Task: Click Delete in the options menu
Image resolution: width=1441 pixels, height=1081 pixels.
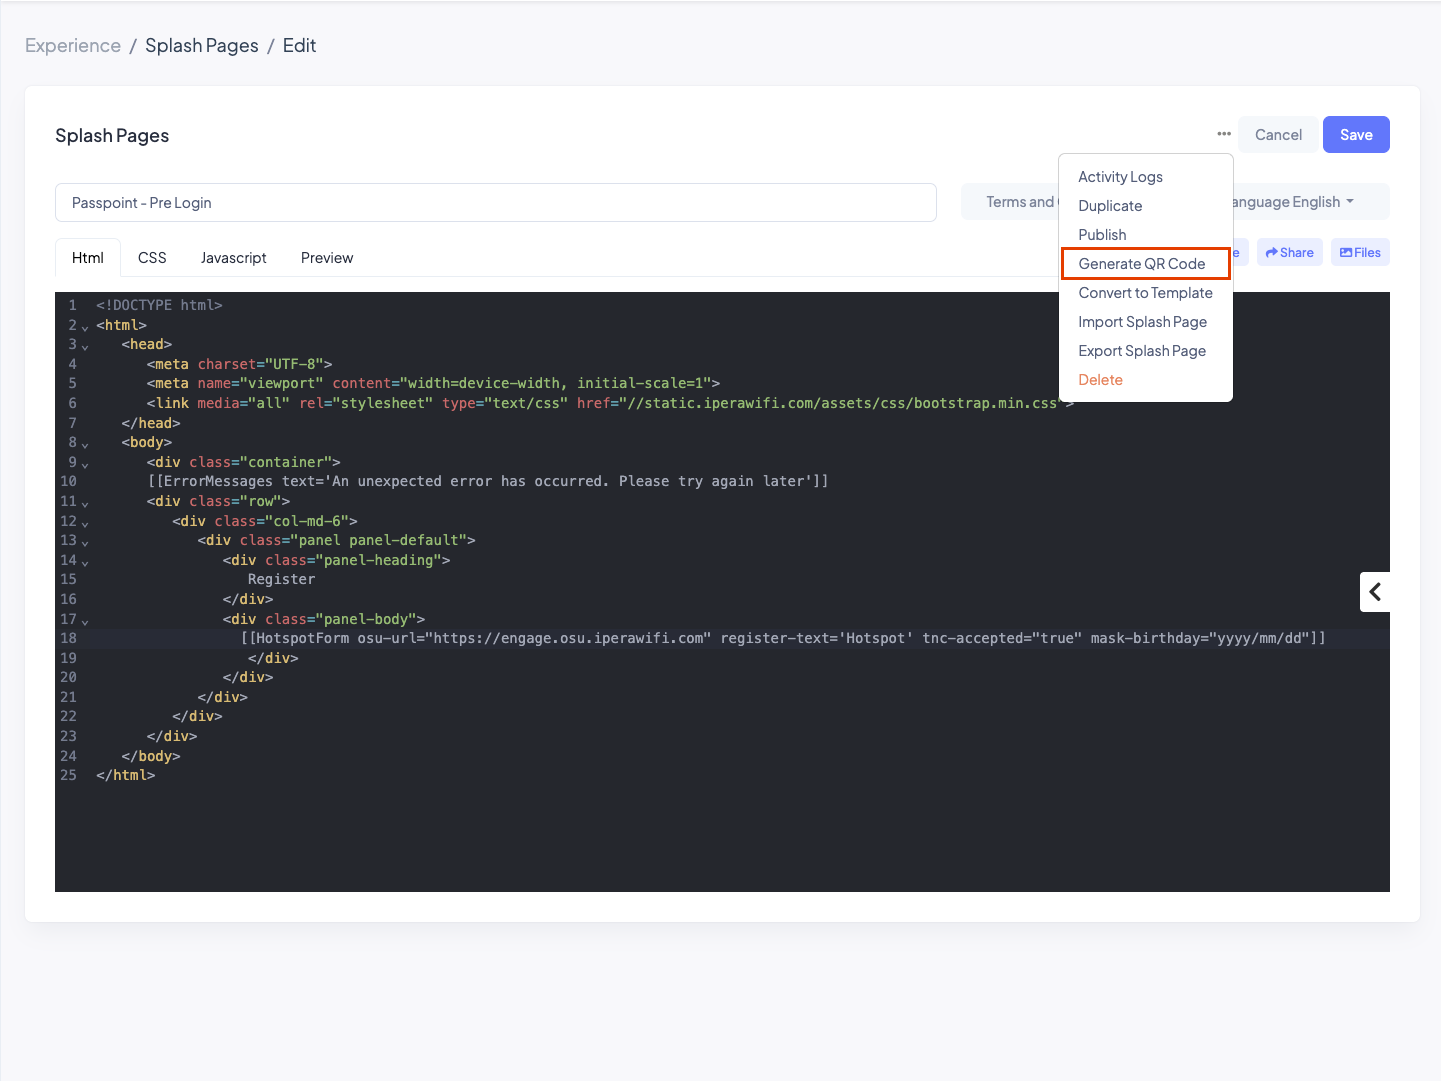Action: click(1100, 380)
